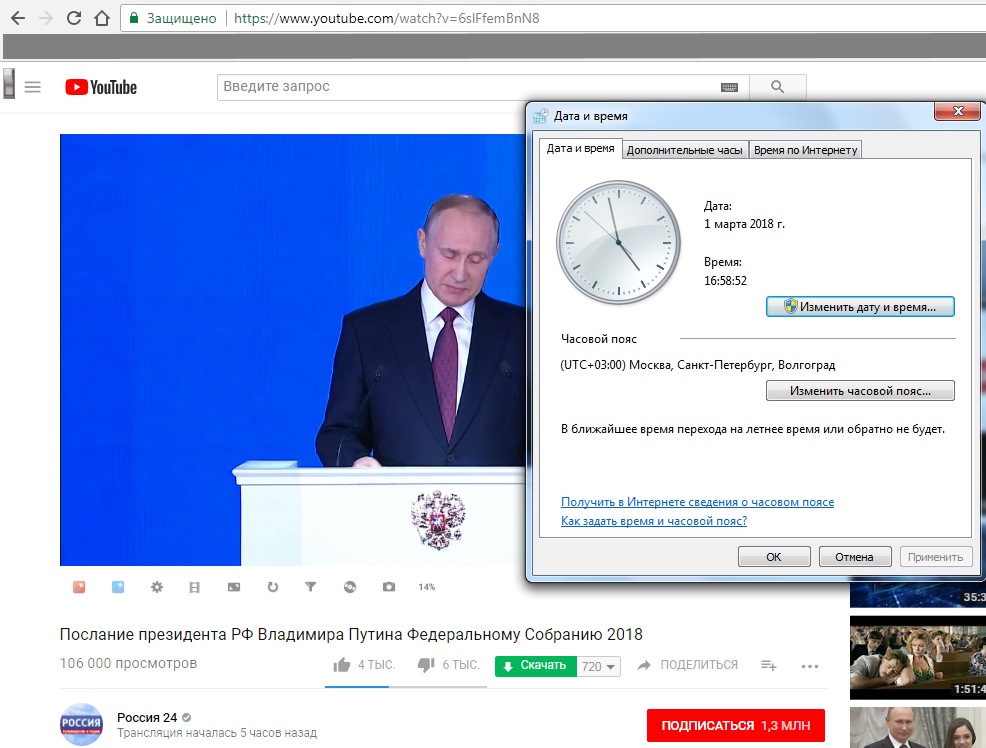
Task: Click Изменить дату и время button
Action: point(860,307)
